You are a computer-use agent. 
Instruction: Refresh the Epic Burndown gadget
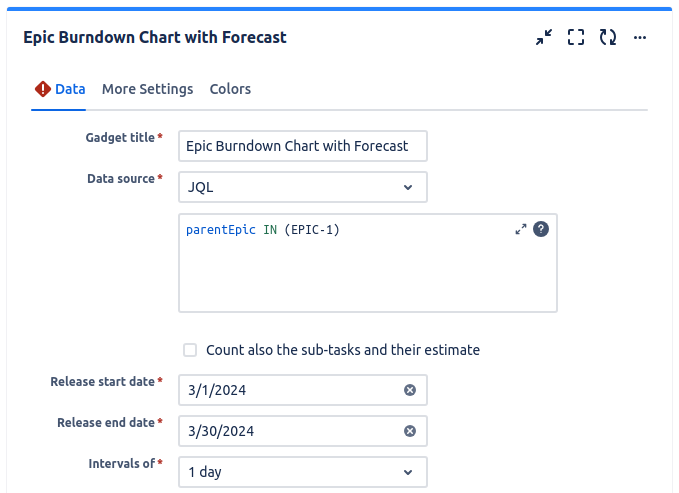(608, 37)
